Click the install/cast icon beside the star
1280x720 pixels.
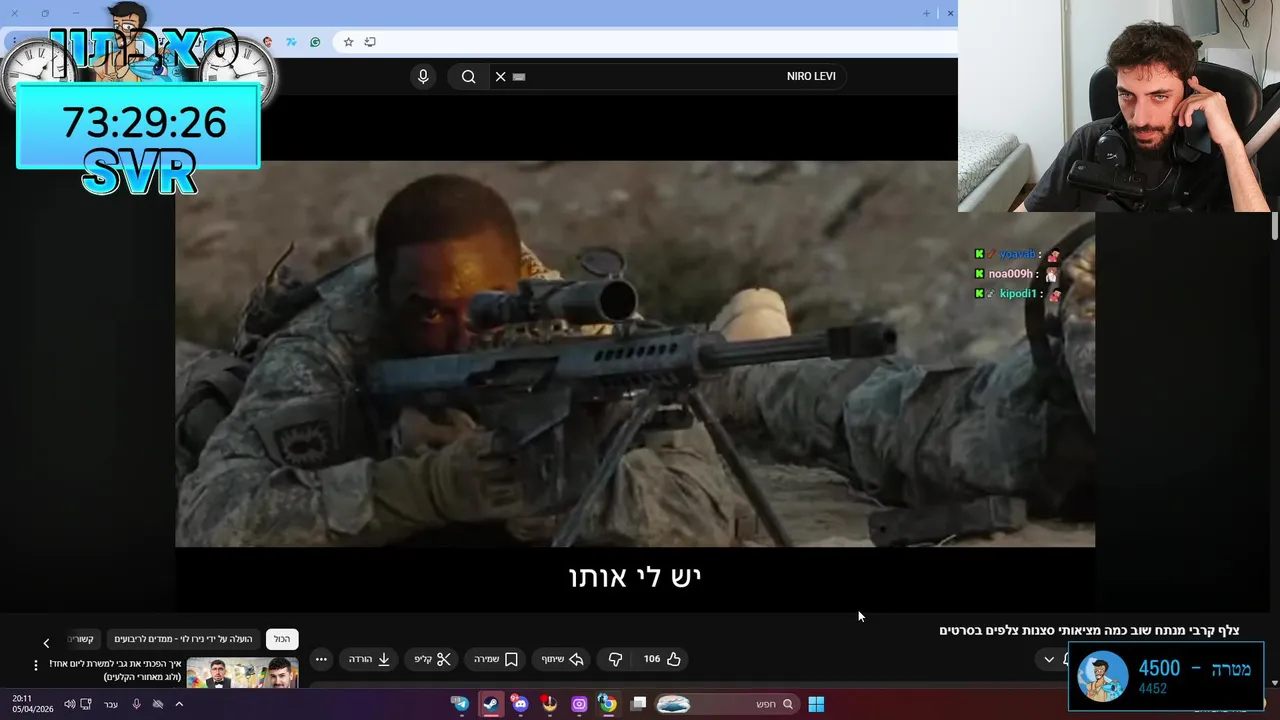point(370,42)
